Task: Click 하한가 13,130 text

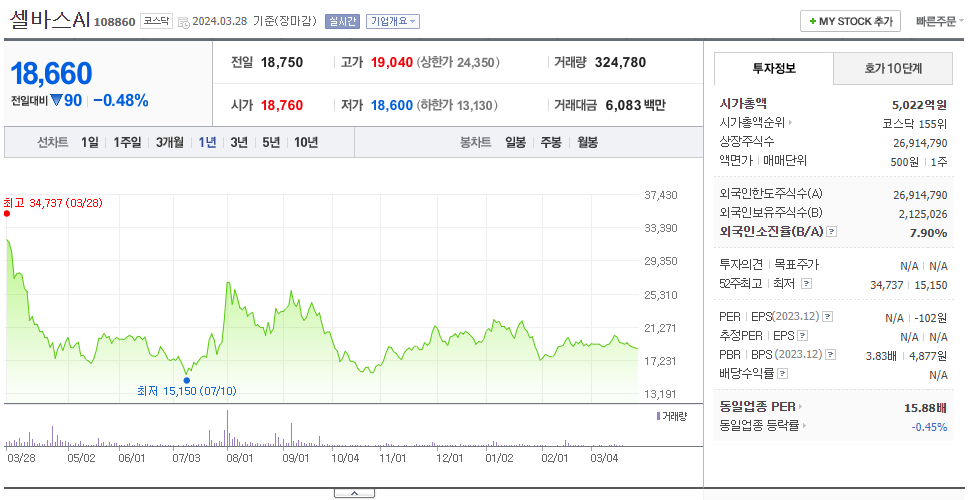Action: 459,106
